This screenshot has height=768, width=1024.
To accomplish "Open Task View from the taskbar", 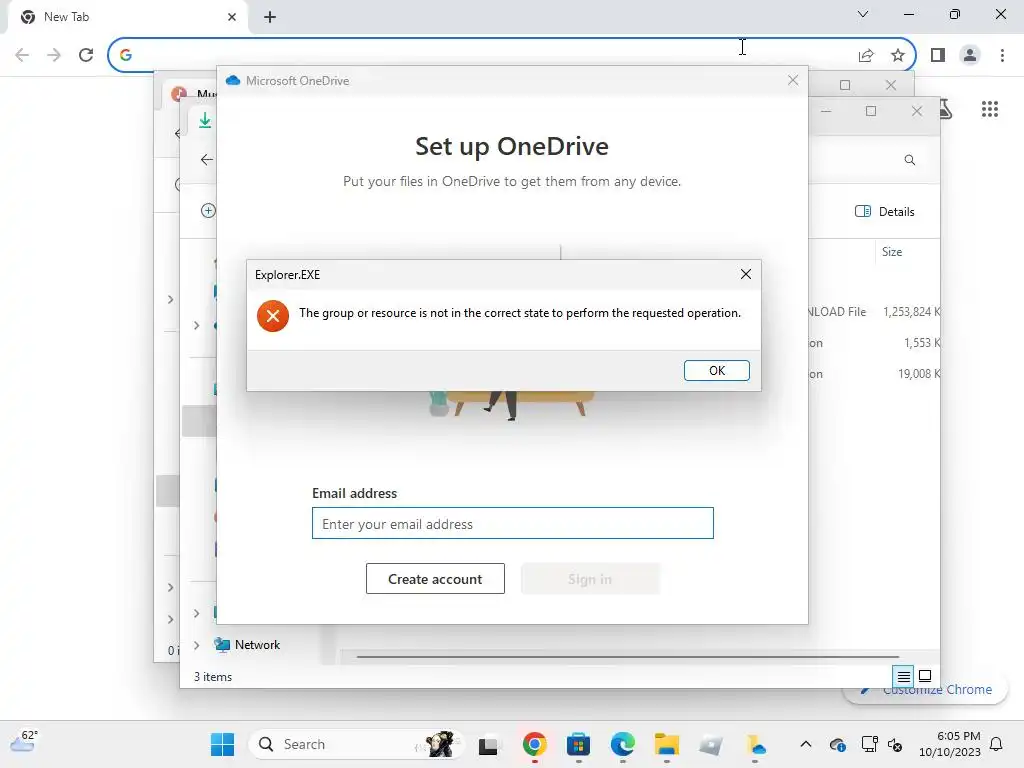I will (x=488, y=744).
